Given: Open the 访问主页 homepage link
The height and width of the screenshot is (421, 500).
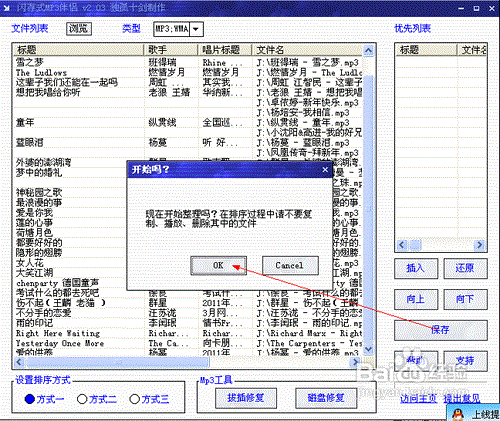Looking at the screenshot, I should pos(418,399).
